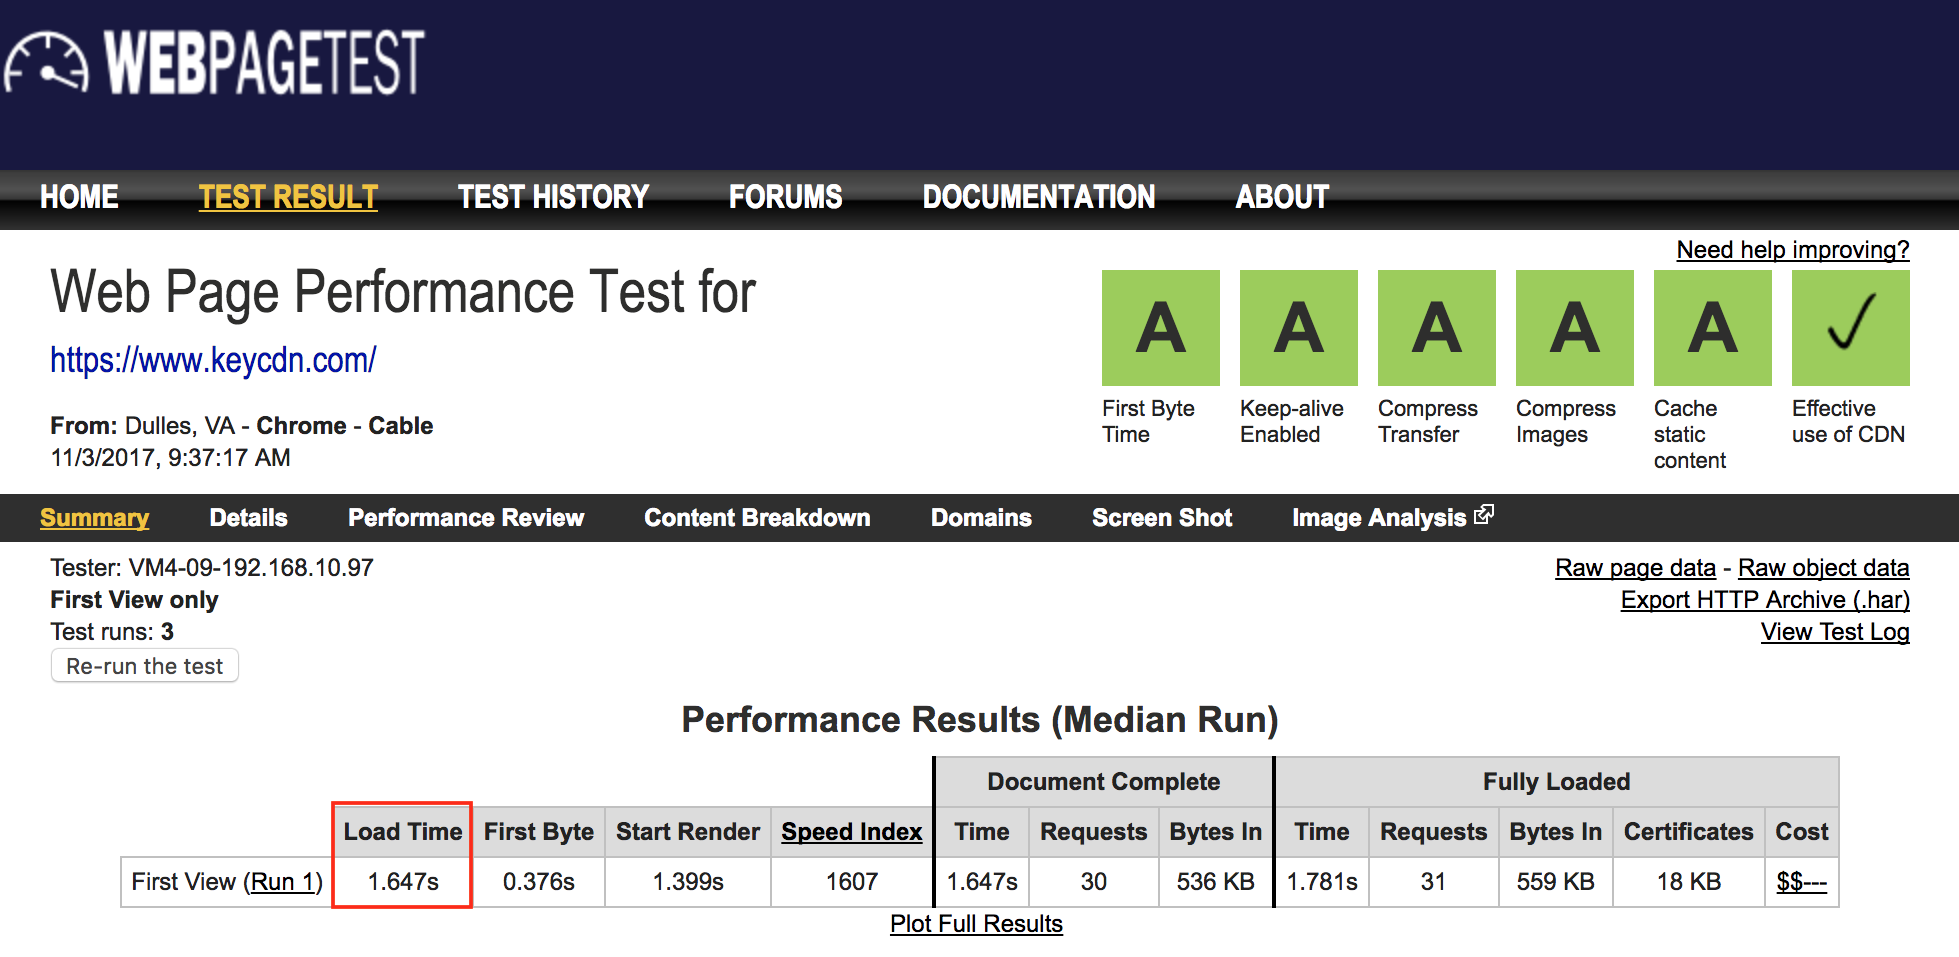The width and height of the screenshot is (1959, 957).
Task: Open the ABOUT menu item
Action: pyautogui.click(x=1282, y=197)
